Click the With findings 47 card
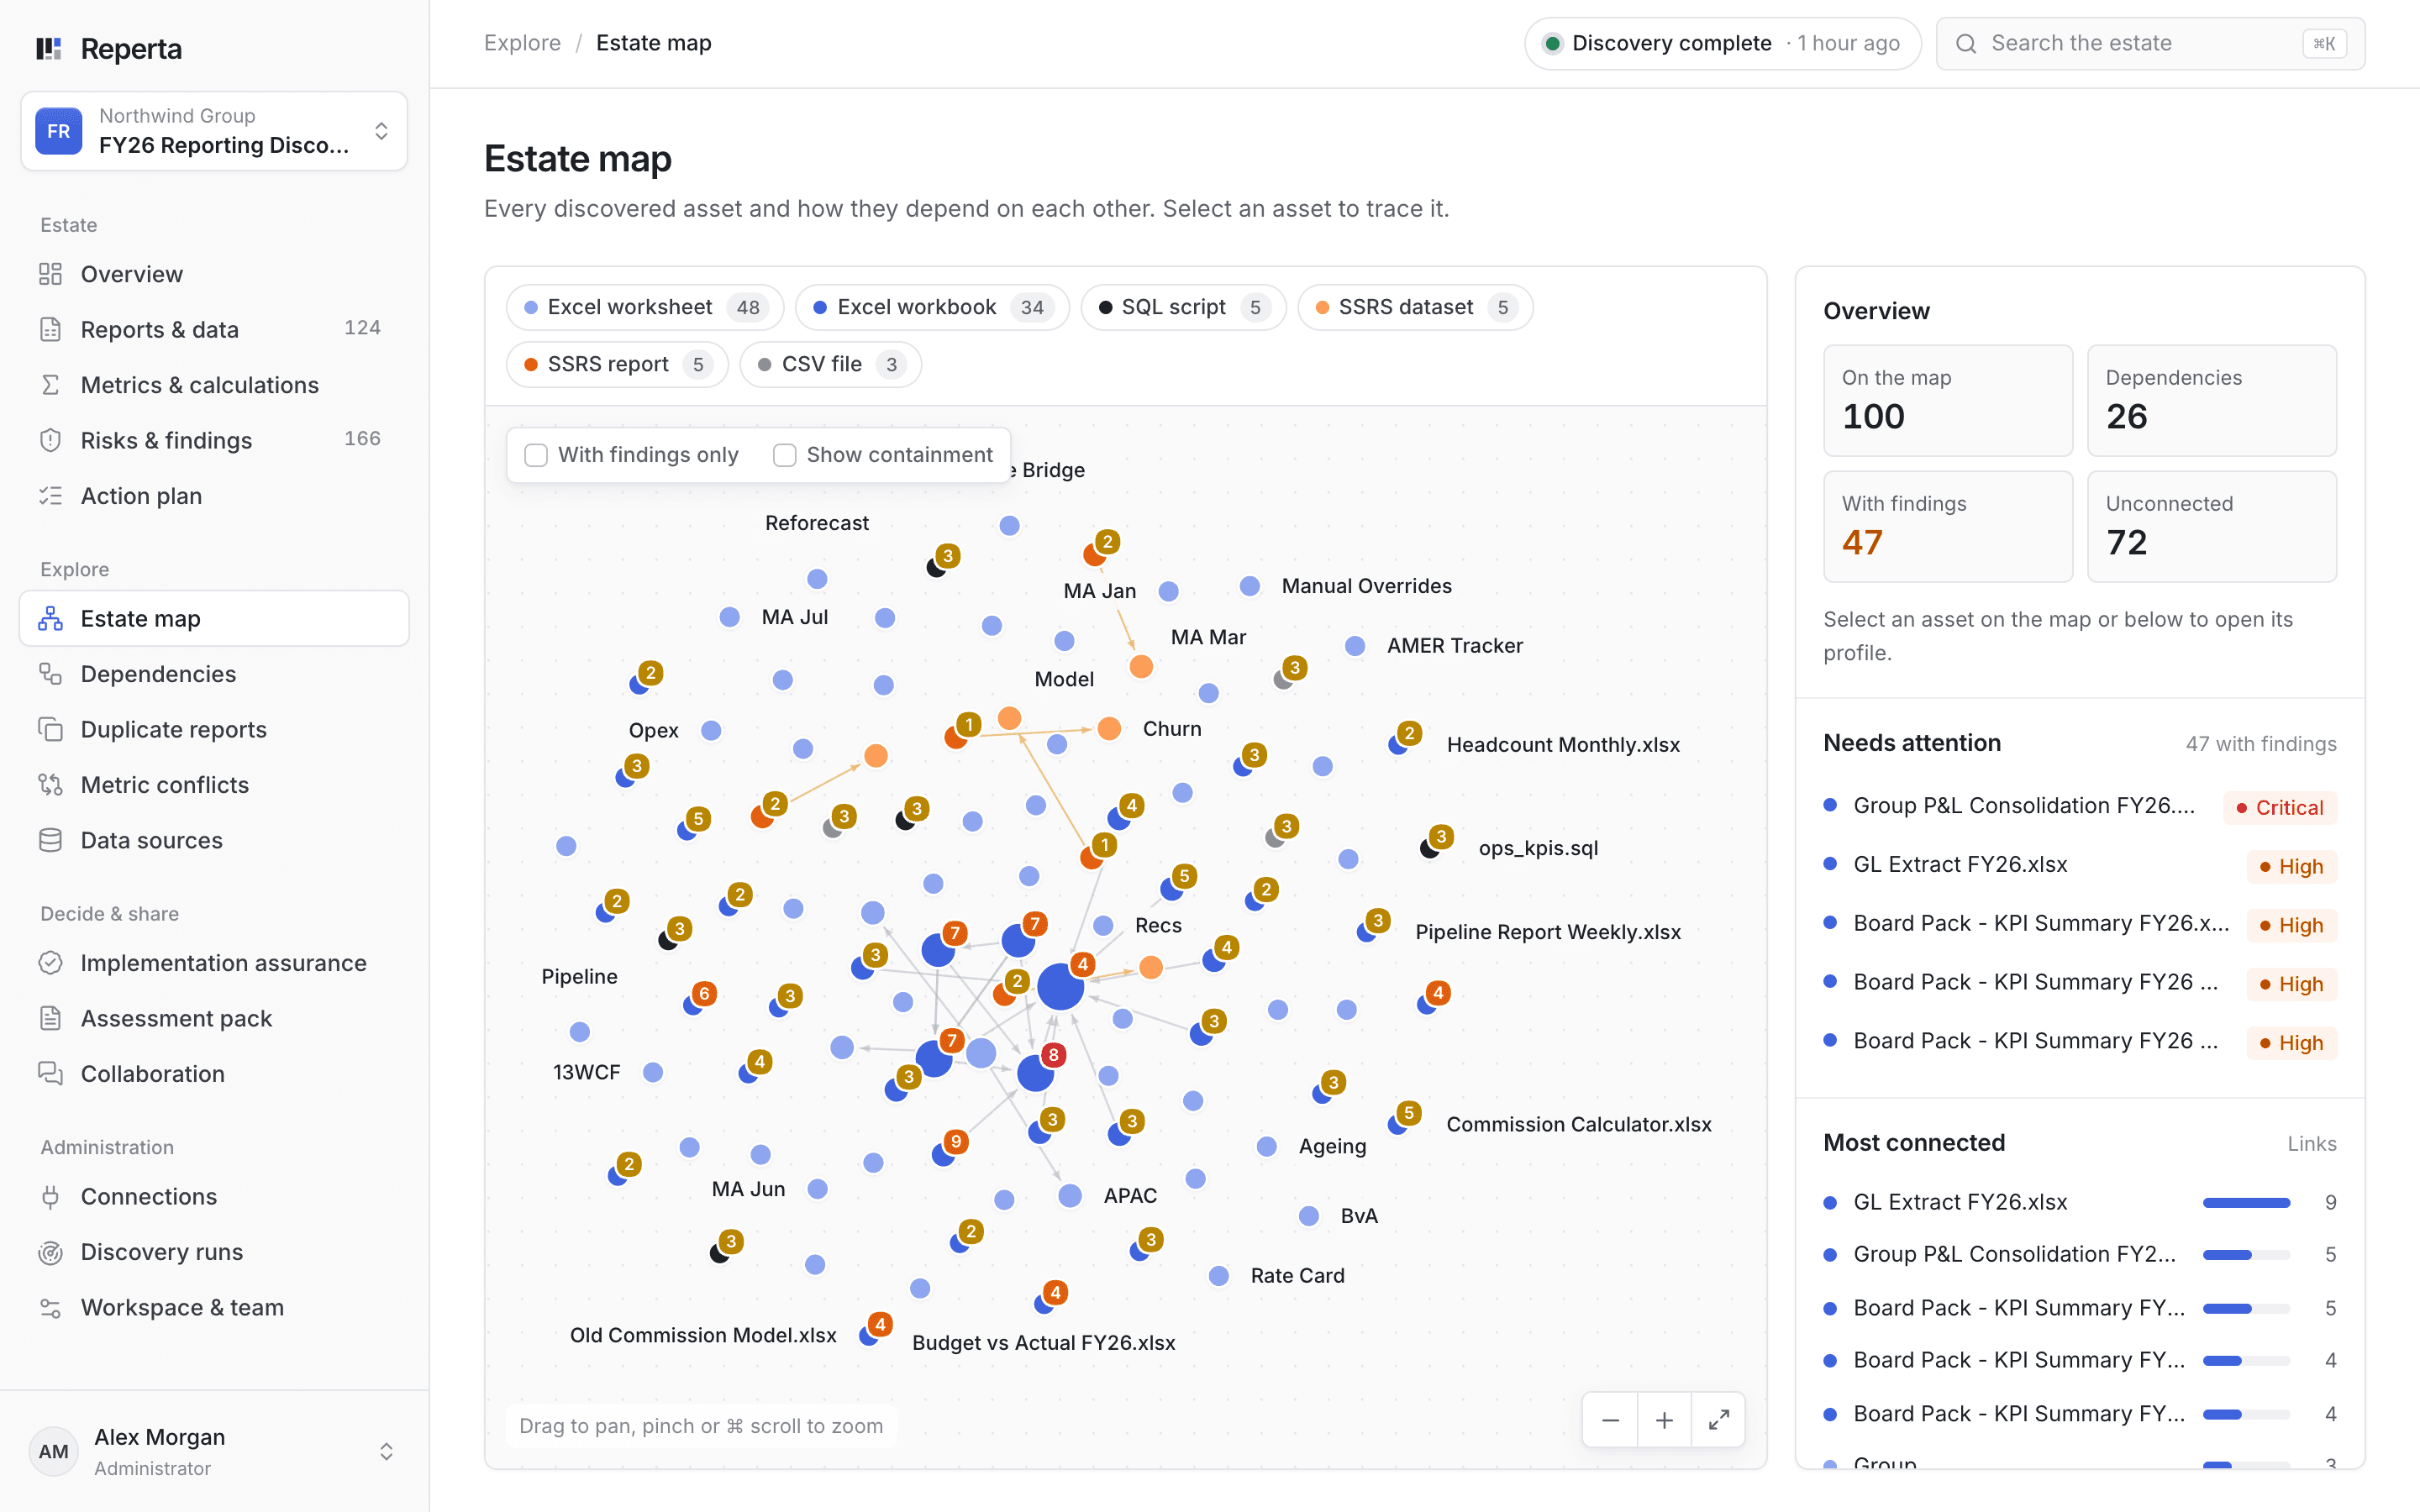This screenshot has width=2420, height=1512. [x=1948, y=526]
